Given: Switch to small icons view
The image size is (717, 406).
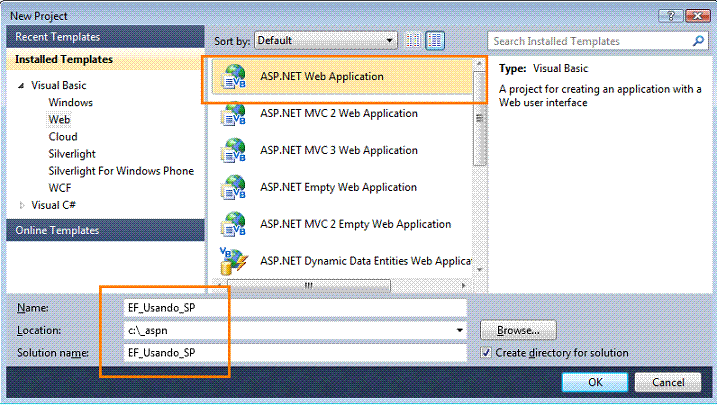Looking at the screenshot, I should pos(413,41).
